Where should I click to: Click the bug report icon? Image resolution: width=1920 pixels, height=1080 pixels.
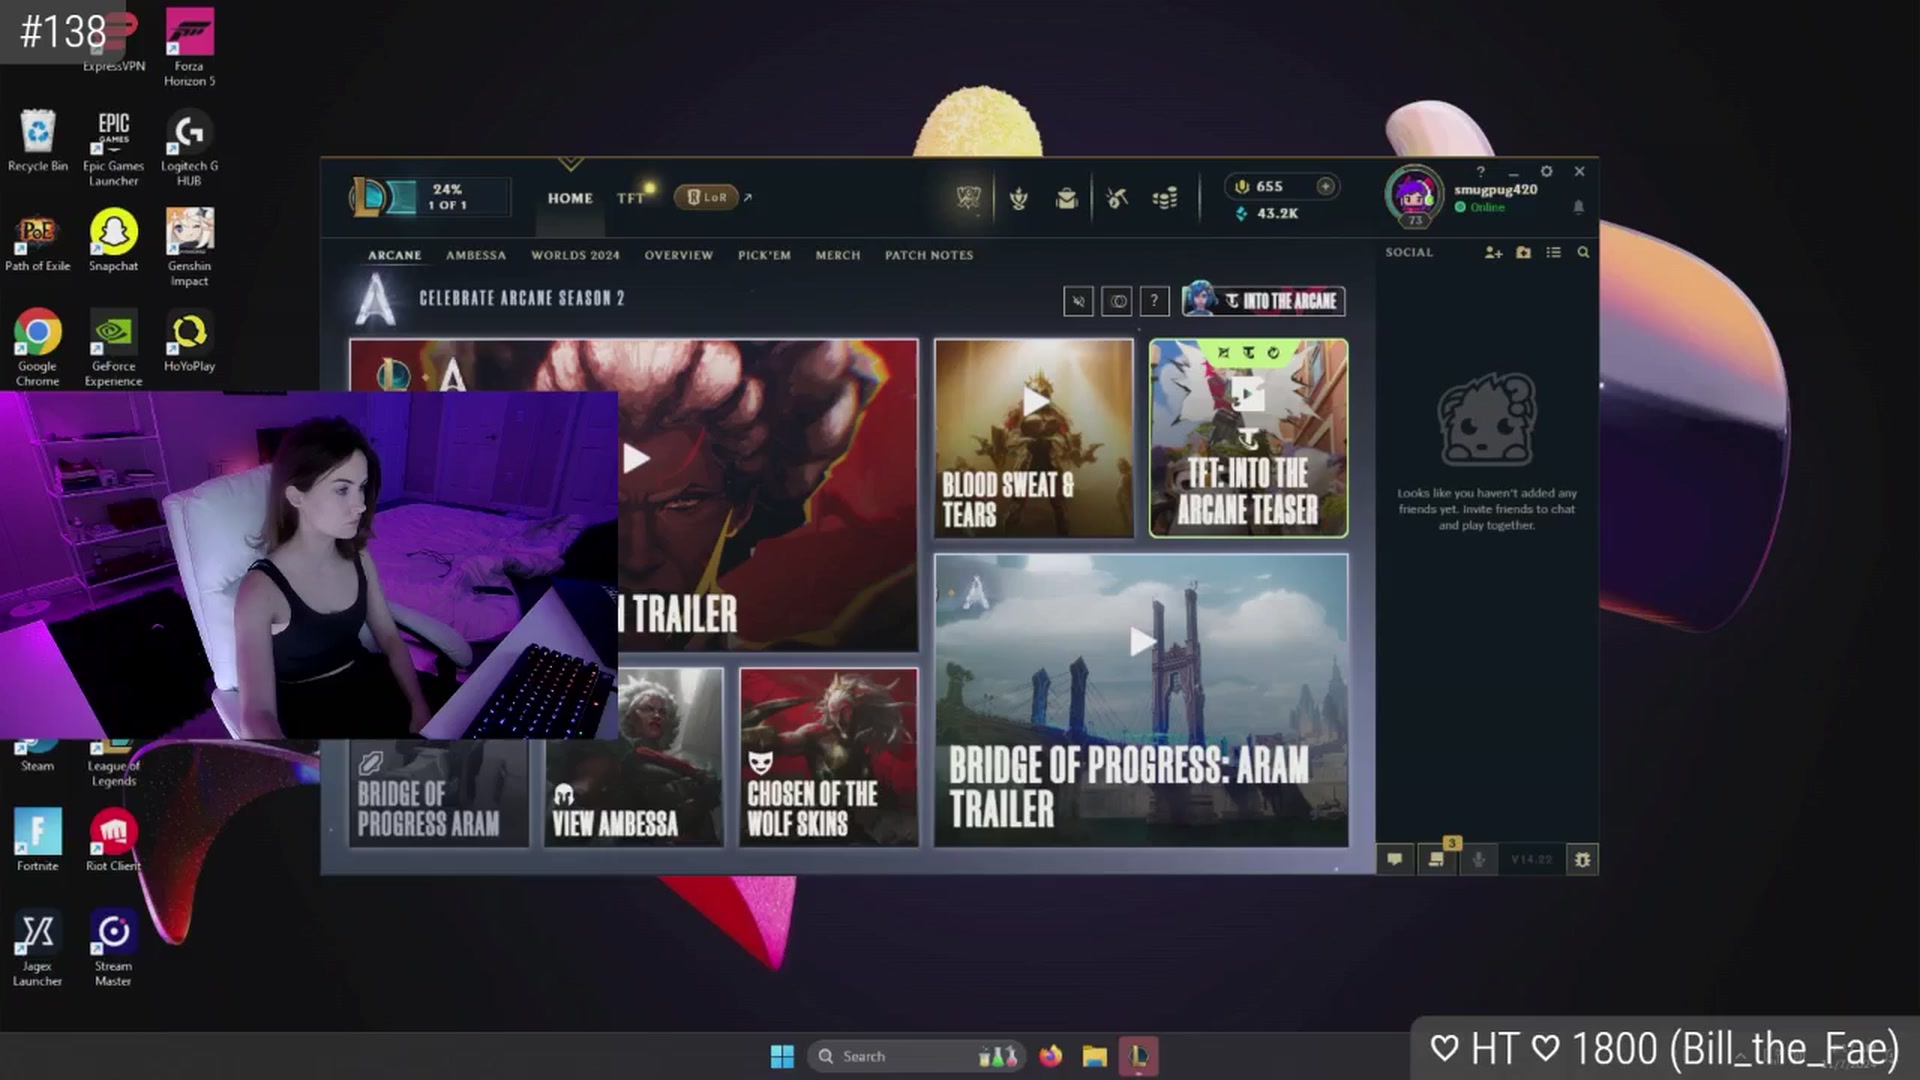coord(1582,859)
